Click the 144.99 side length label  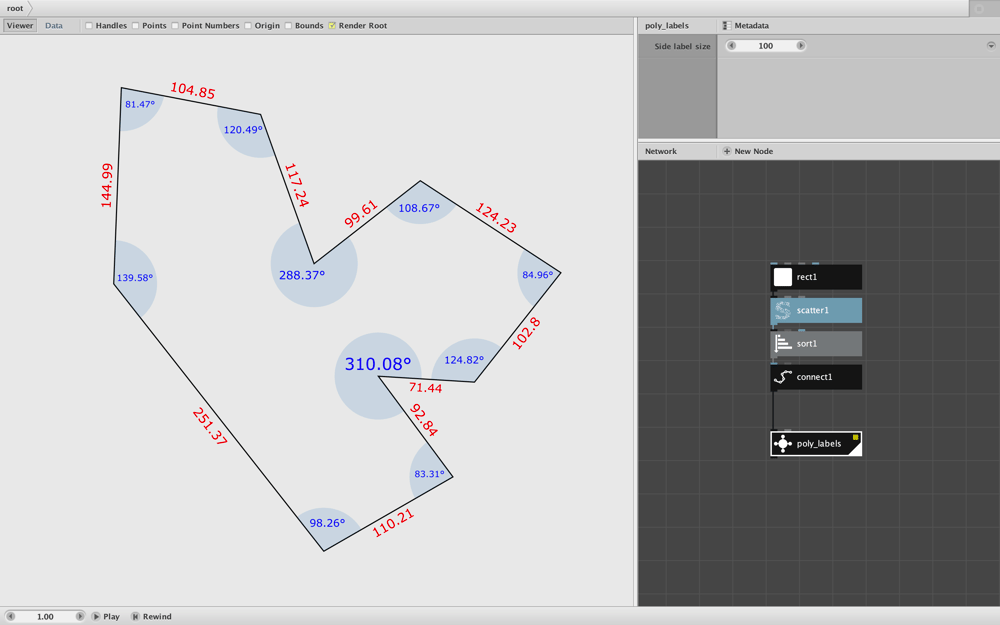click(107, 186)
